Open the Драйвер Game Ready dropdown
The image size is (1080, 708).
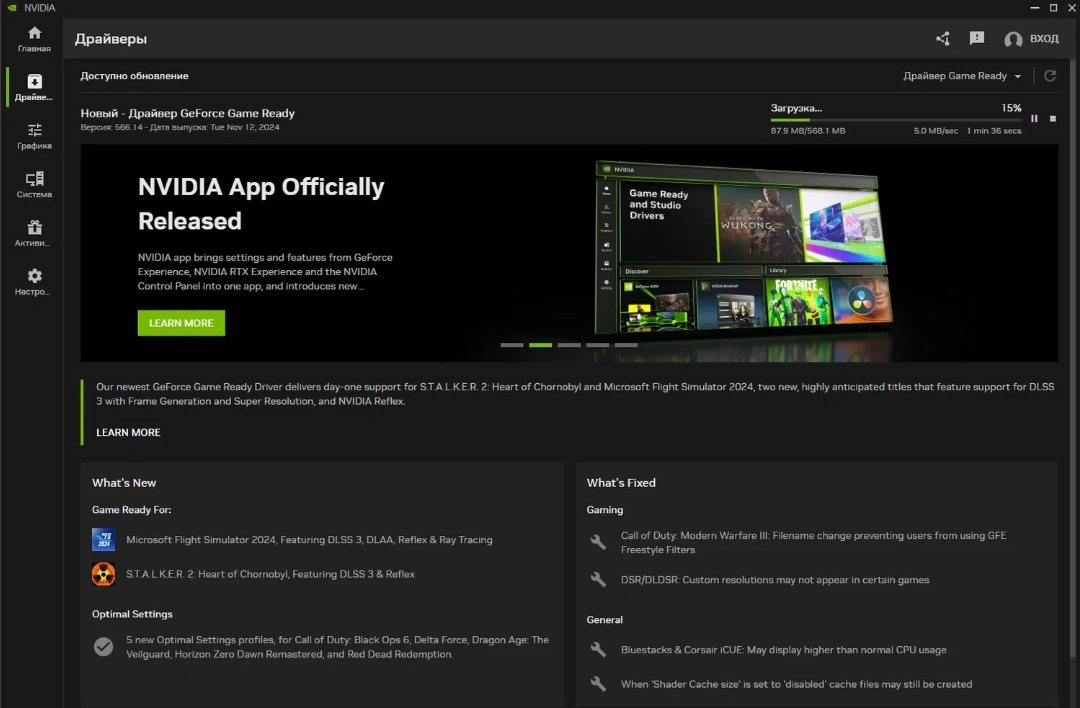962,76
